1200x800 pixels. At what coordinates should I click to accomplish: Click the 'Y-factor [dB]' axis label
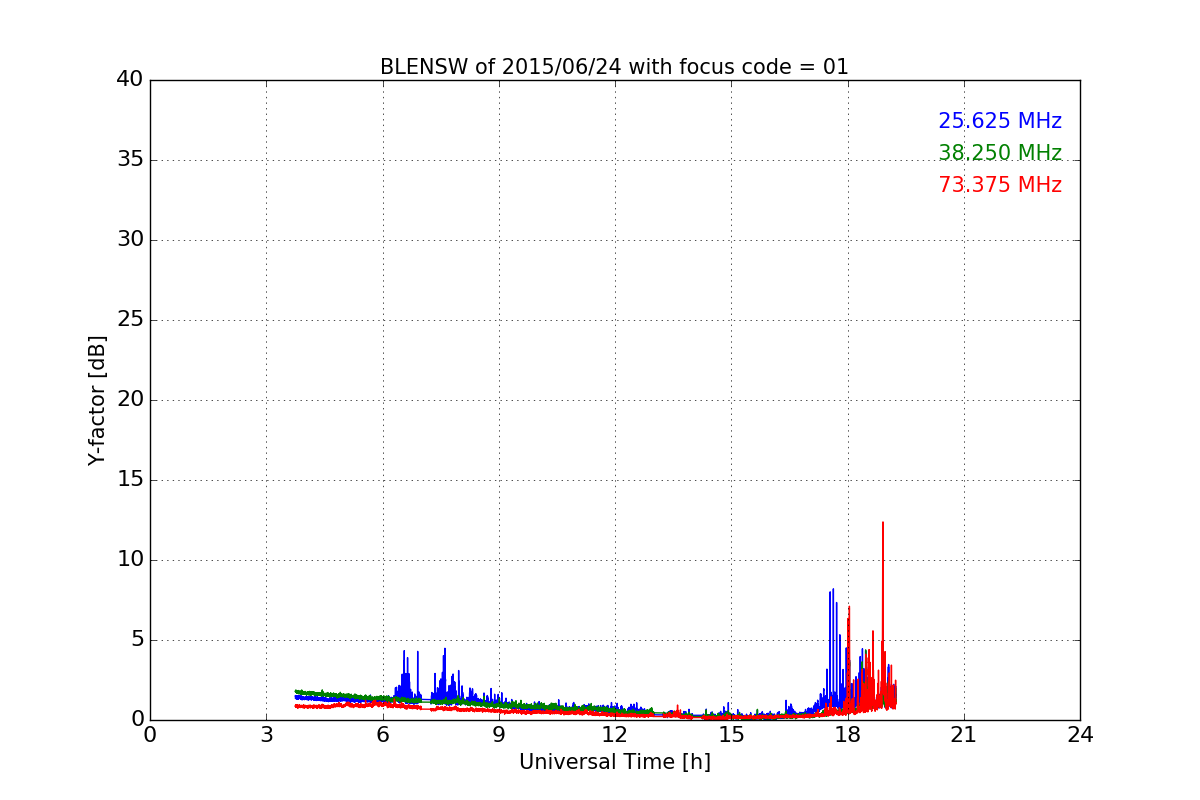pyautogui.click(x=97, y=400)
